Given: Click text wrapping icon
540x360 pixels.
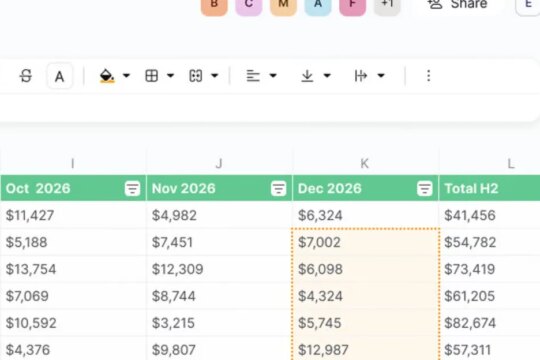Looking at the screenshot, I should (x=361, y=75).
